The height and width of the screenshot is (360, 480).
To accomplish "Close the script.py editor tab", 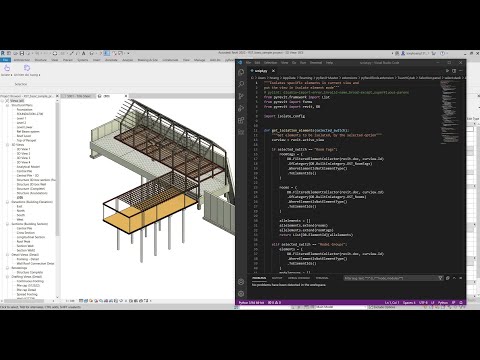I will (273, 71).
